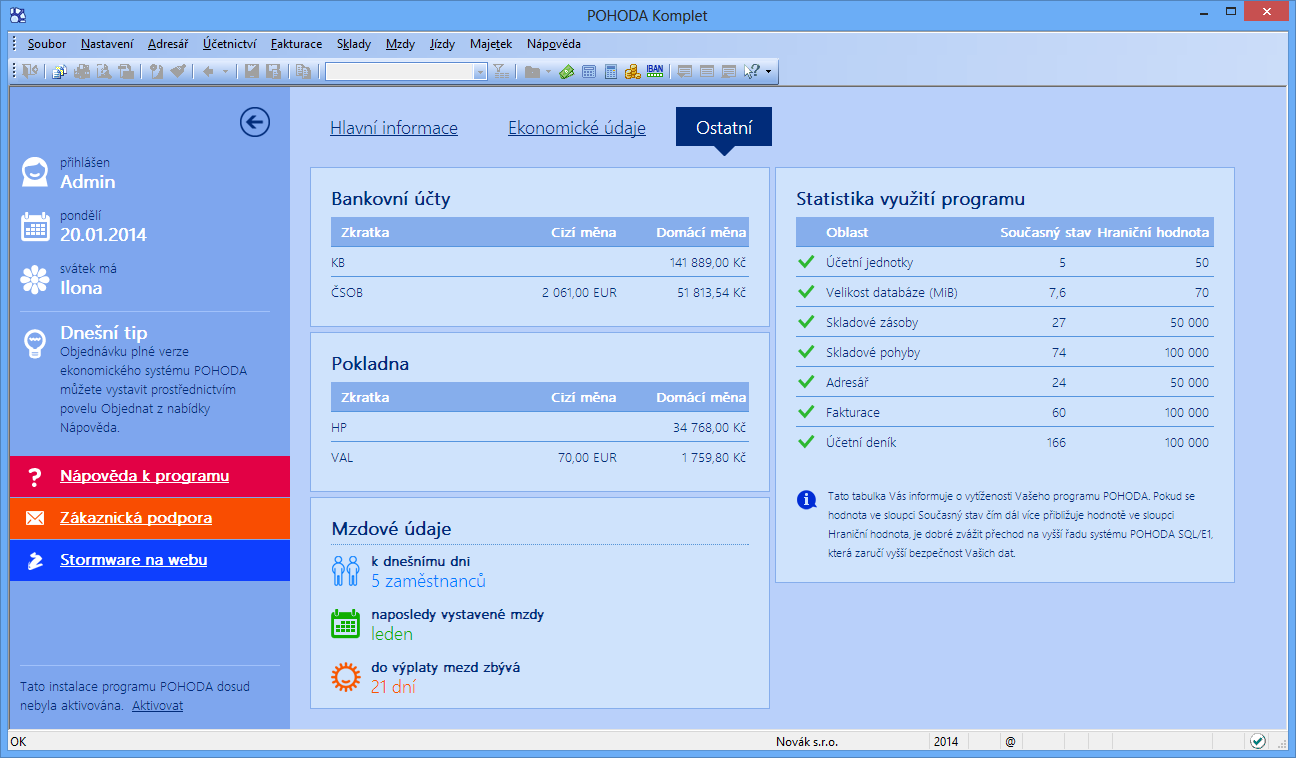Click the third panel toolbar icon before help
Viewport: 1296px width, 758px height.
click(729, 71)
